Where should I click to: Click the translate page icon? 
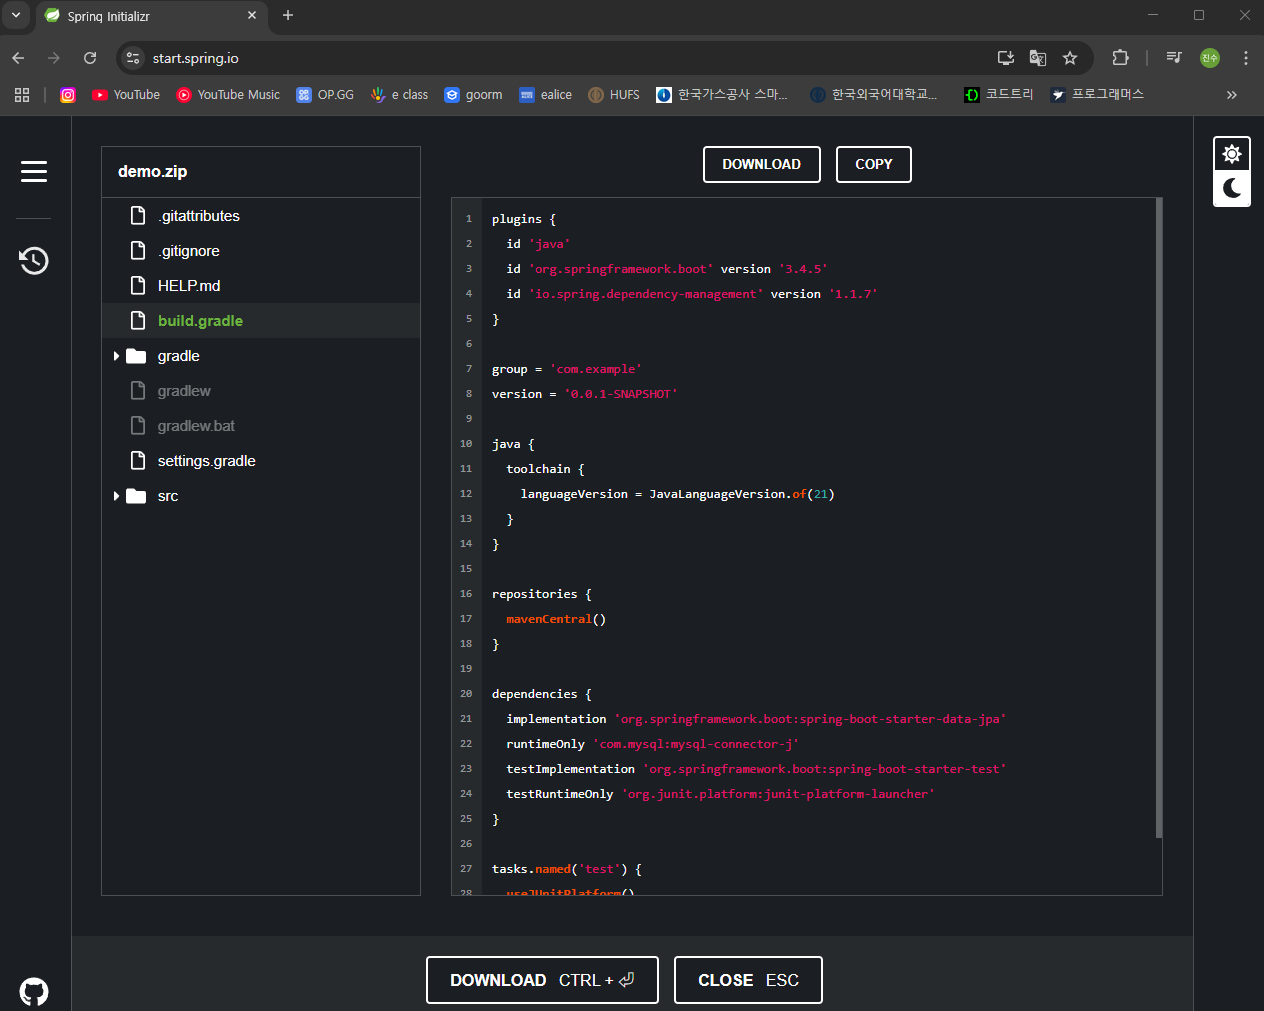click(1038, 58)
